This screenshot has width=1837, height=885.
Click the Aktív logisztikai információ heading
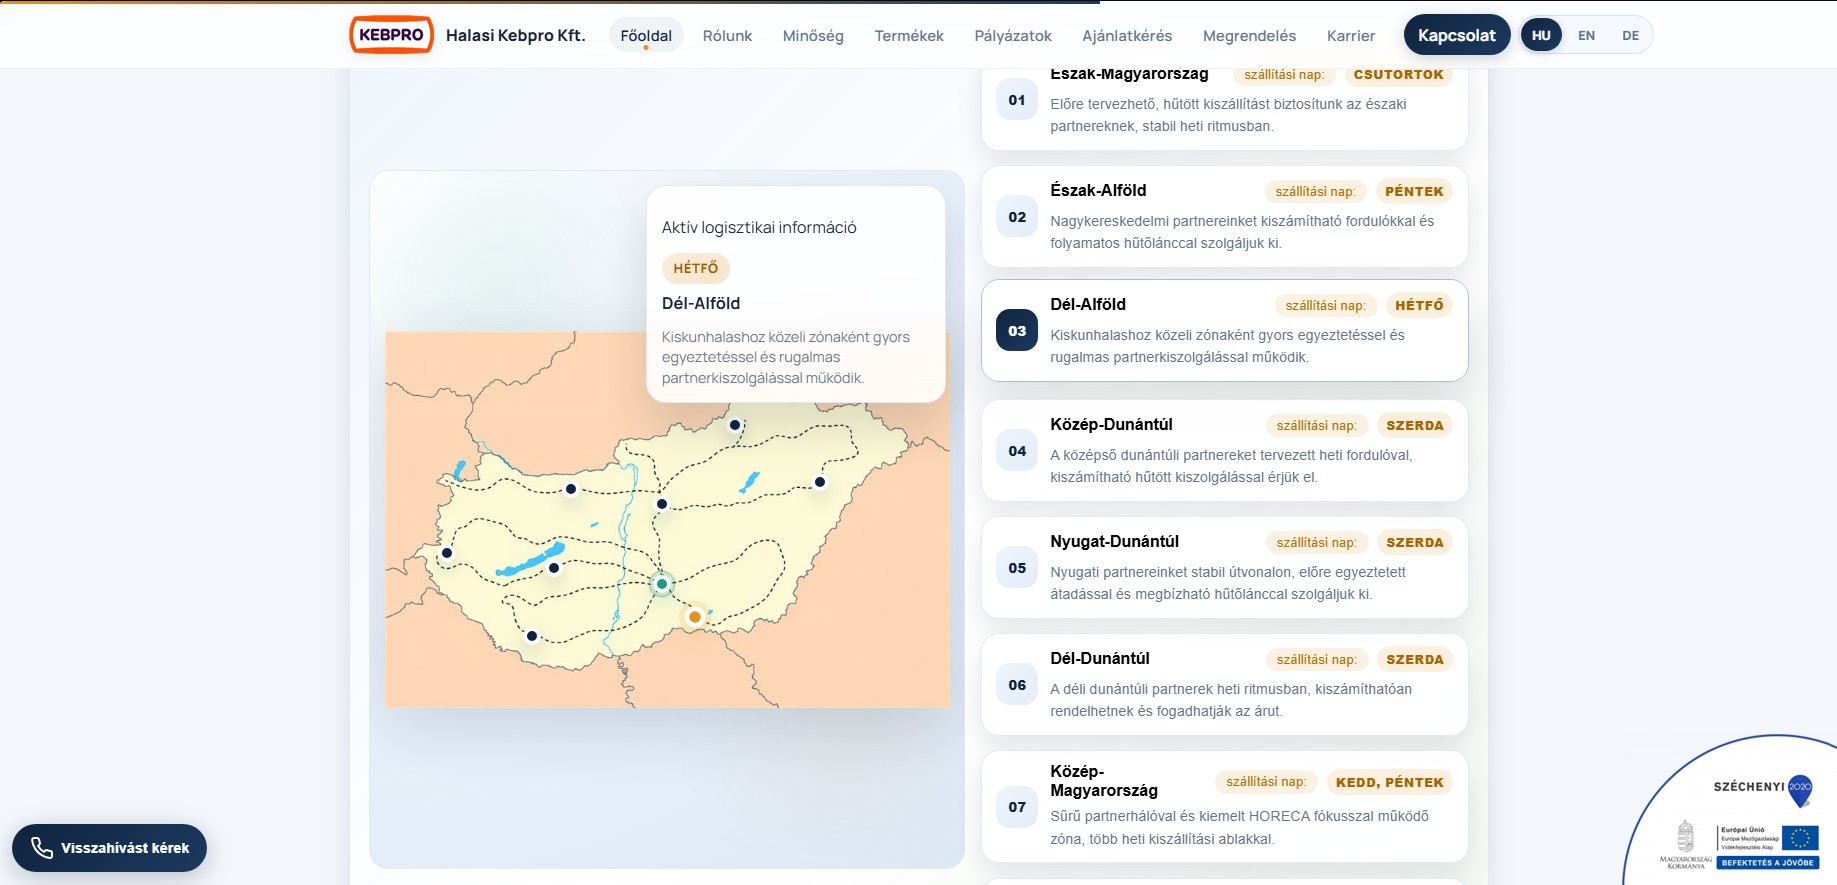(x=759, y=227)
